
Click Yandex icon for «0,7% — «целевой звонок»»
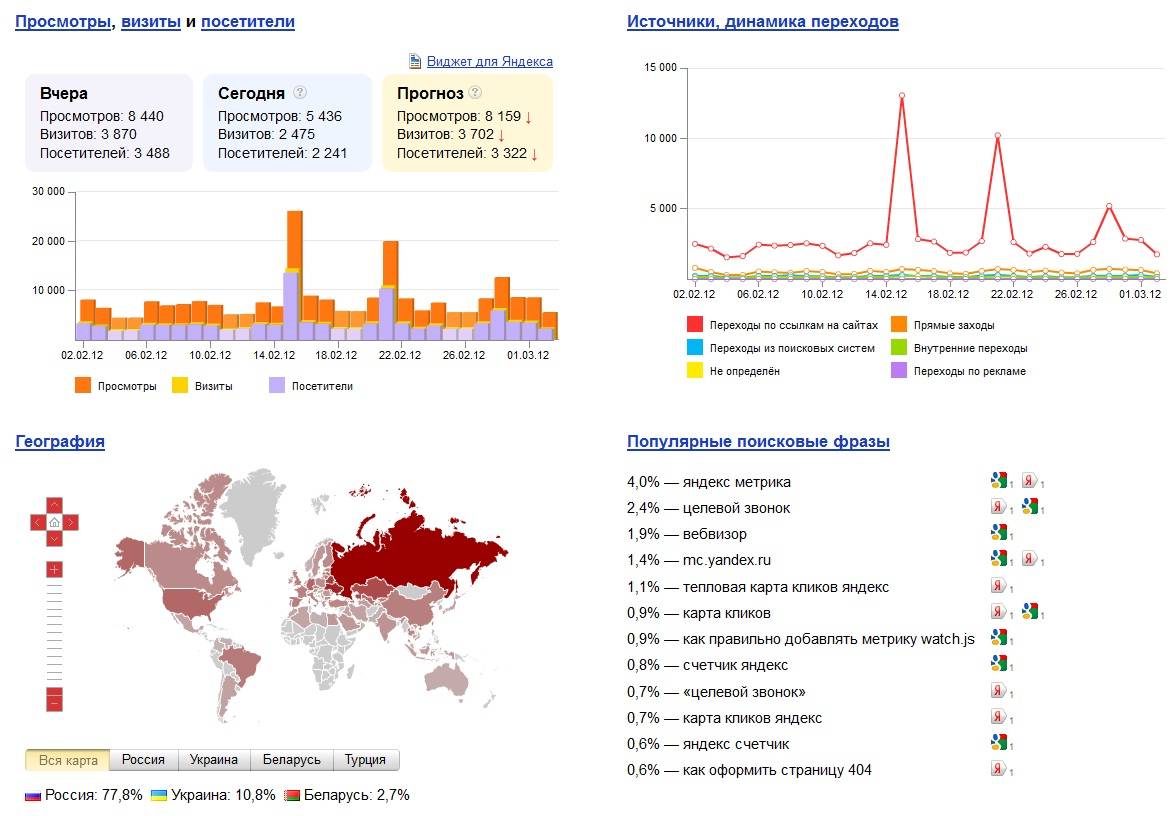[x=999, y=690]
